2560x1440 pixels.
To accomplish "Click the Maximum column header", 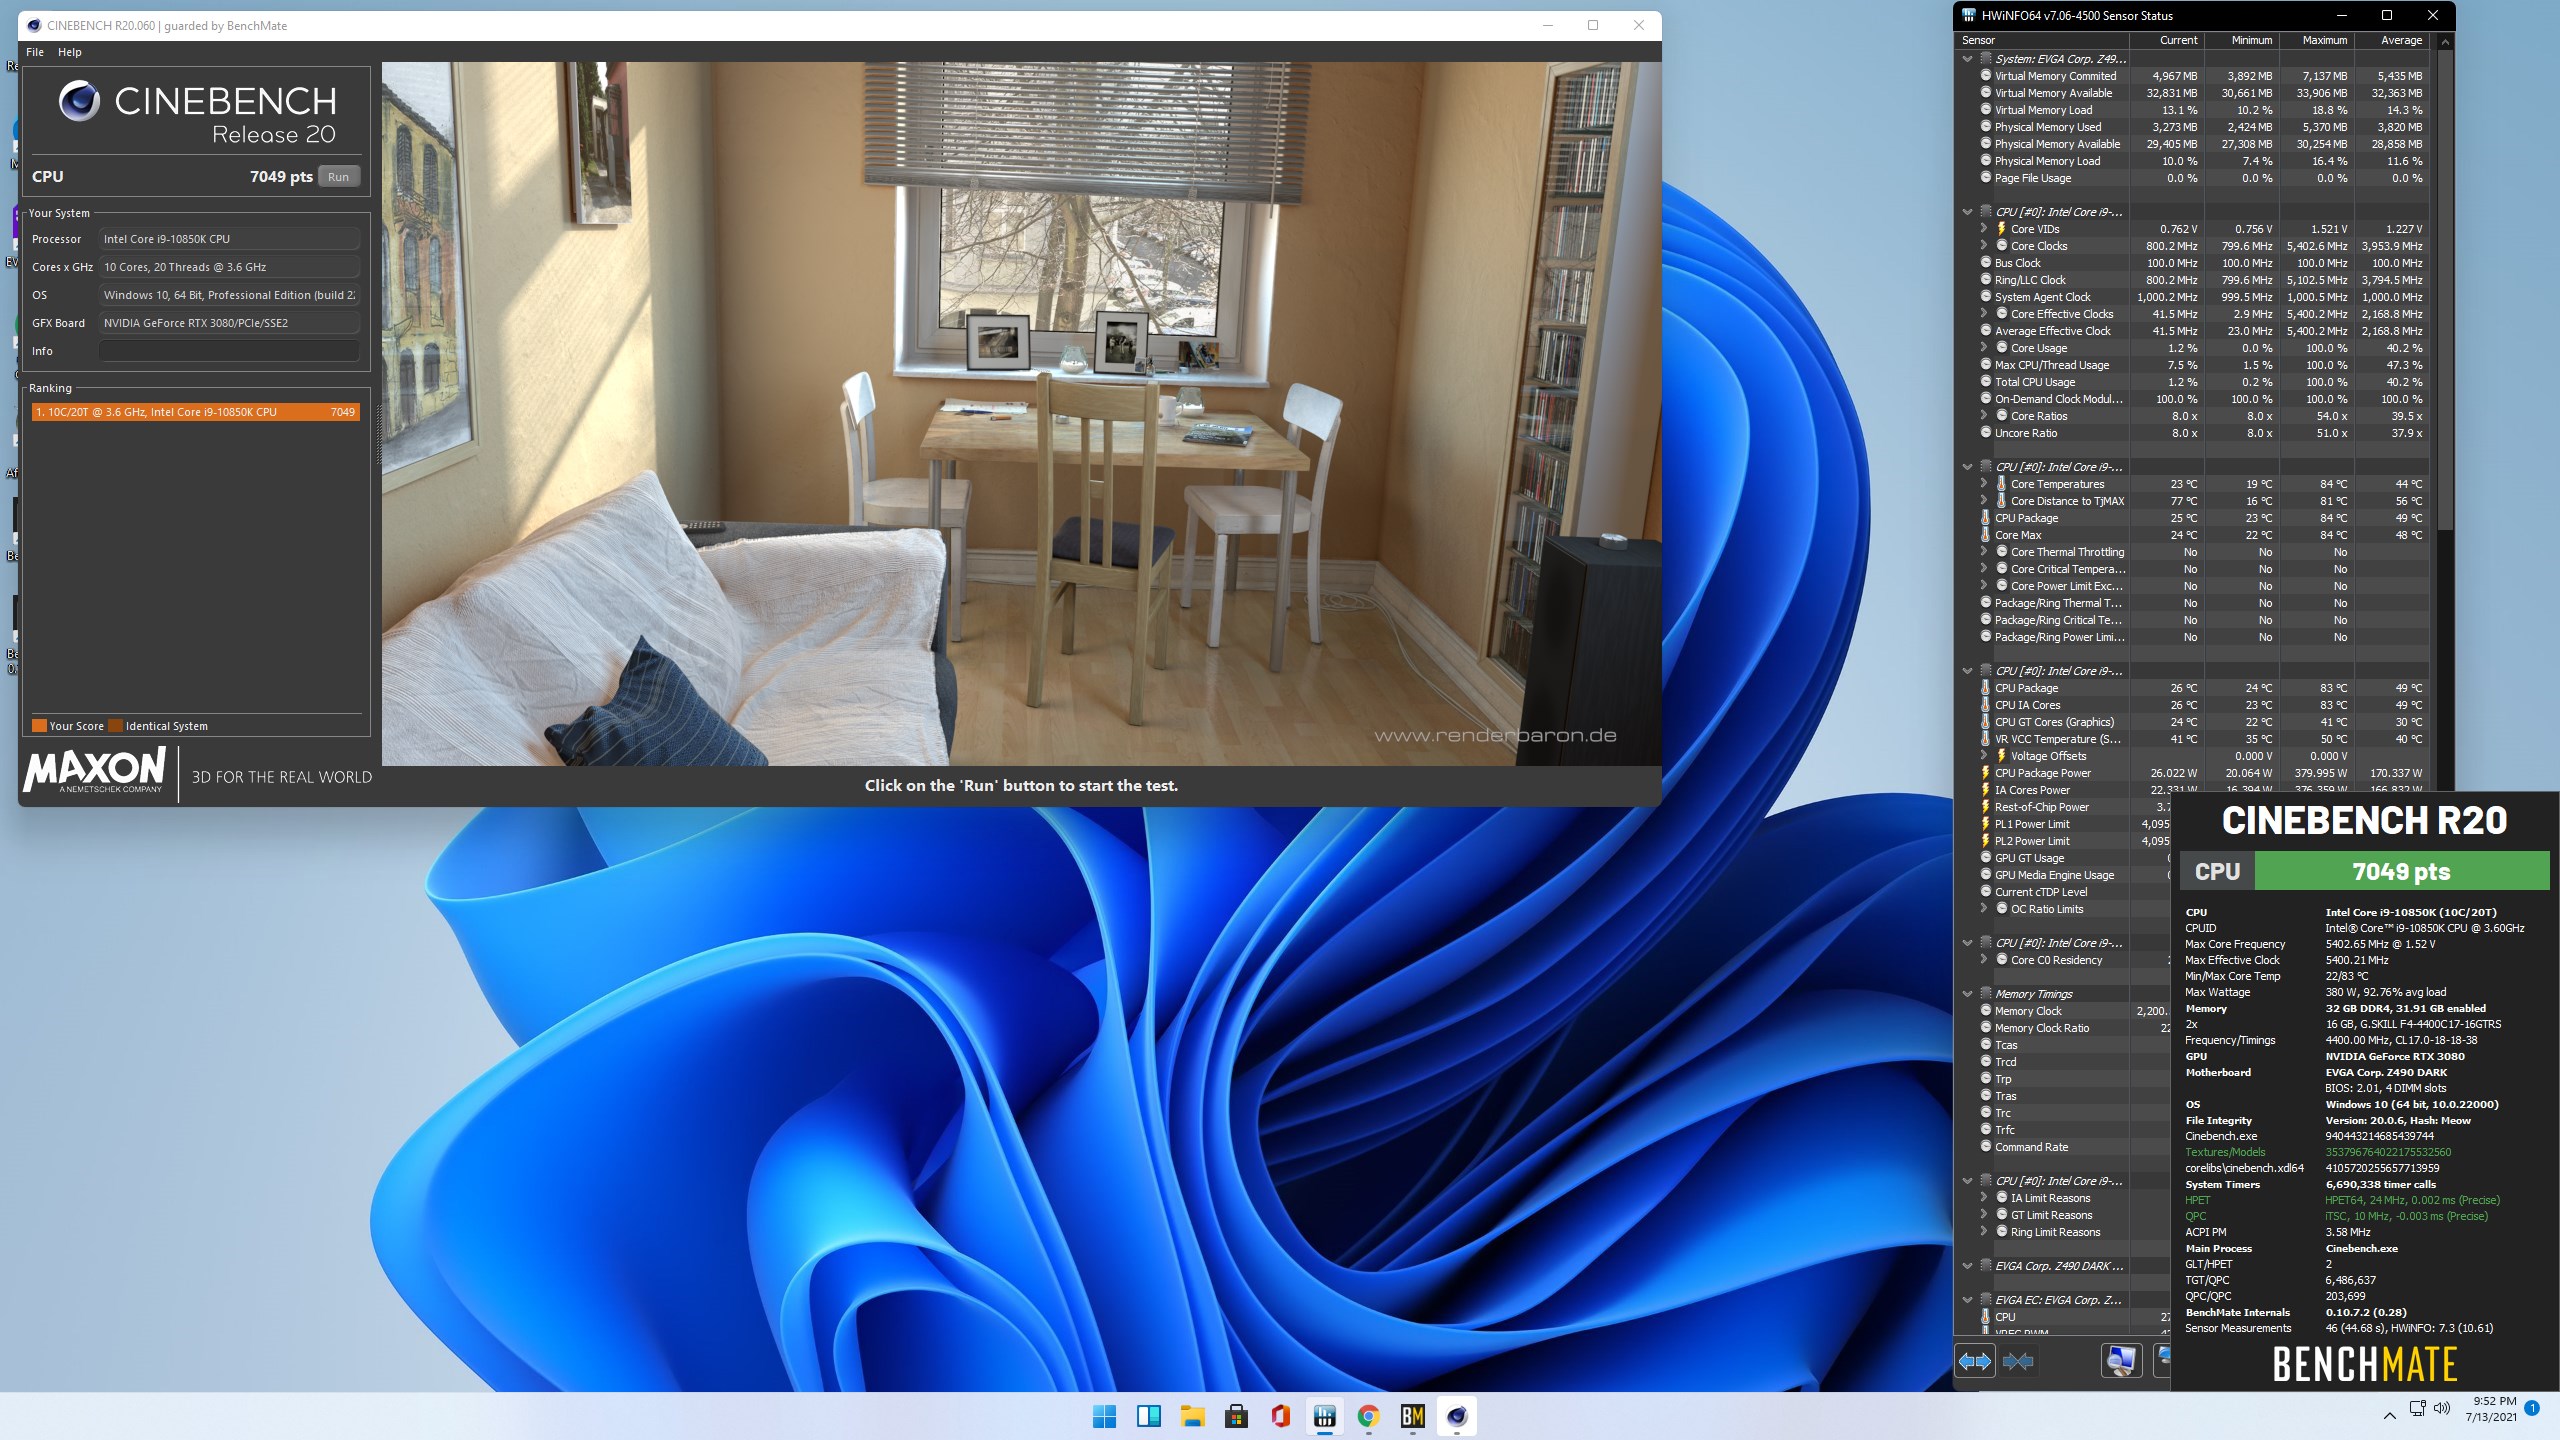I will click(x=2317, y=40).
